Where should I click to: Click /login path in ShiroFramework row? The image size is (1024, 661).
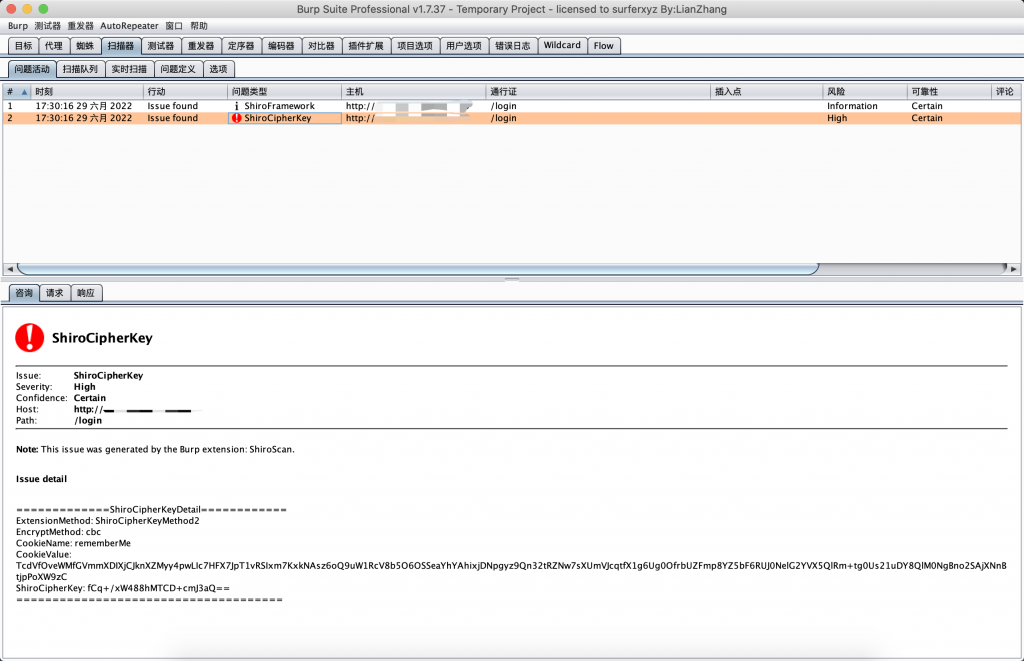(504, 106)
